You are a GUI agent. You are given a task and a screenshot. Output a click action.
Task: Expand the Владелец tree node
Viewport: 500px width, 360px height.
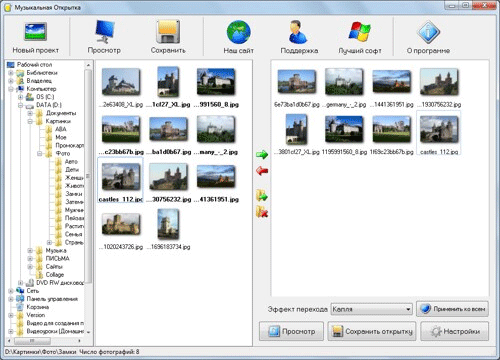tap(11, 81)
